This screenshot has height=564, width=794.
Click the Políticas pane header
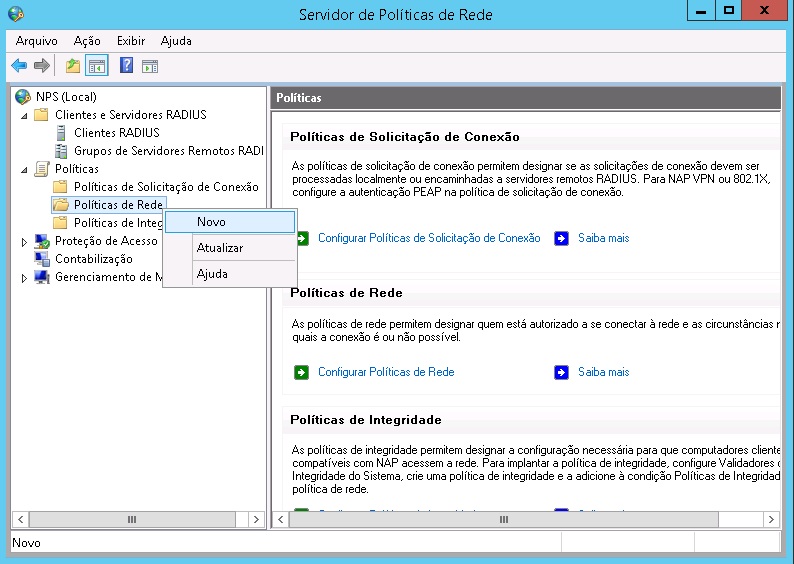tap(526, 98)
